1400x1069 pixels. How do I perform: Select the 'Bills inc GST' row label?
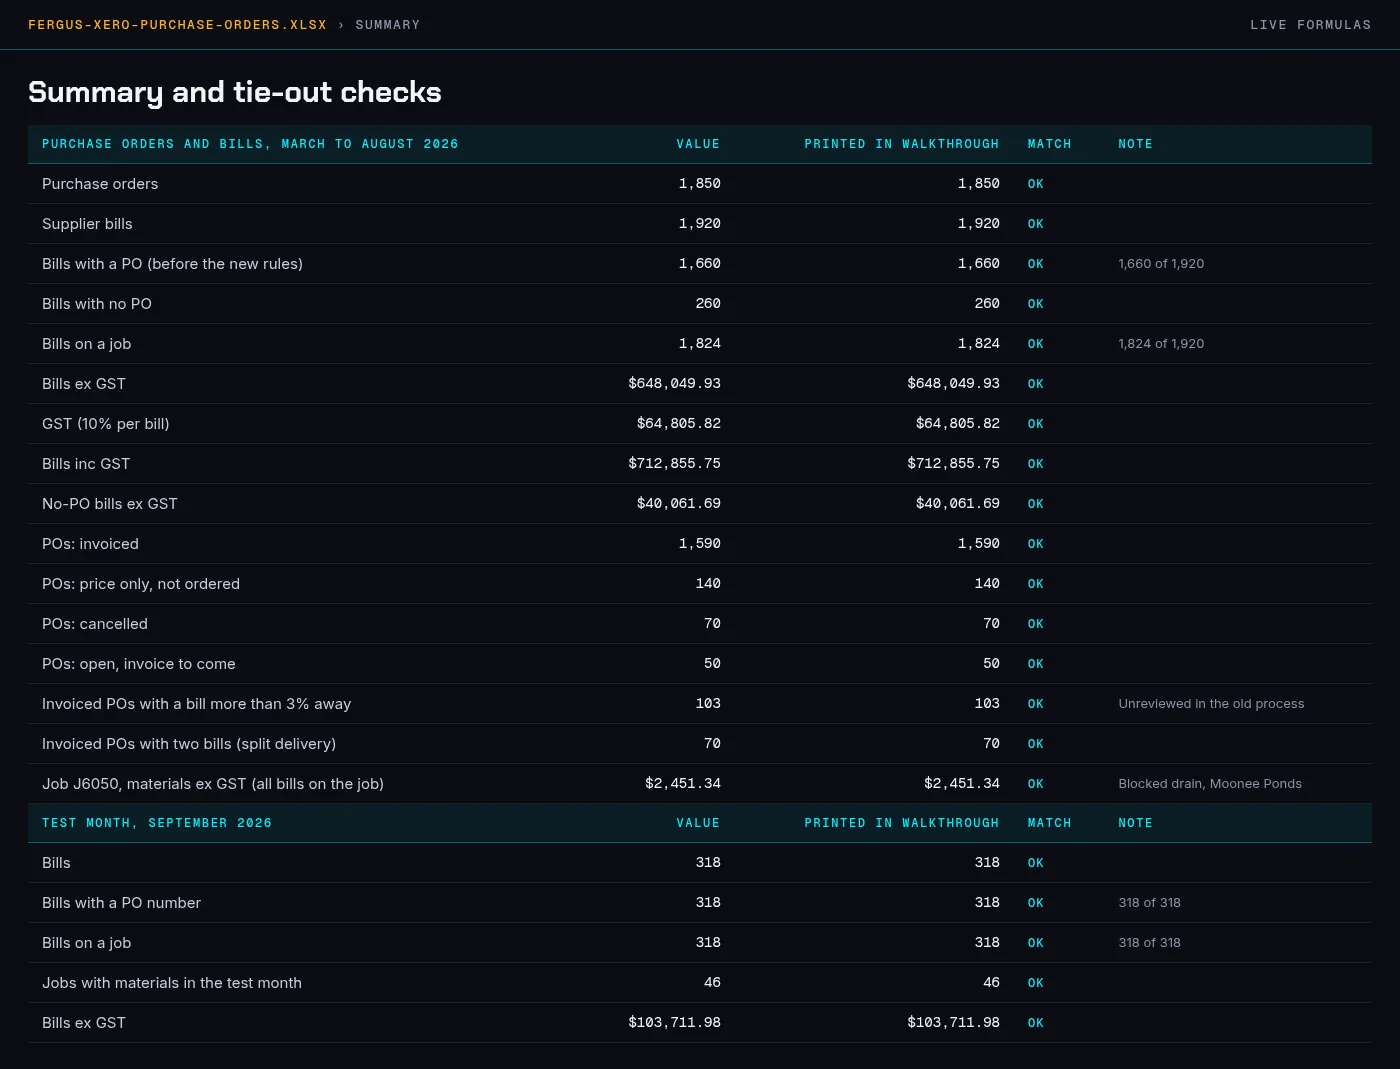[x=86, y=464]
